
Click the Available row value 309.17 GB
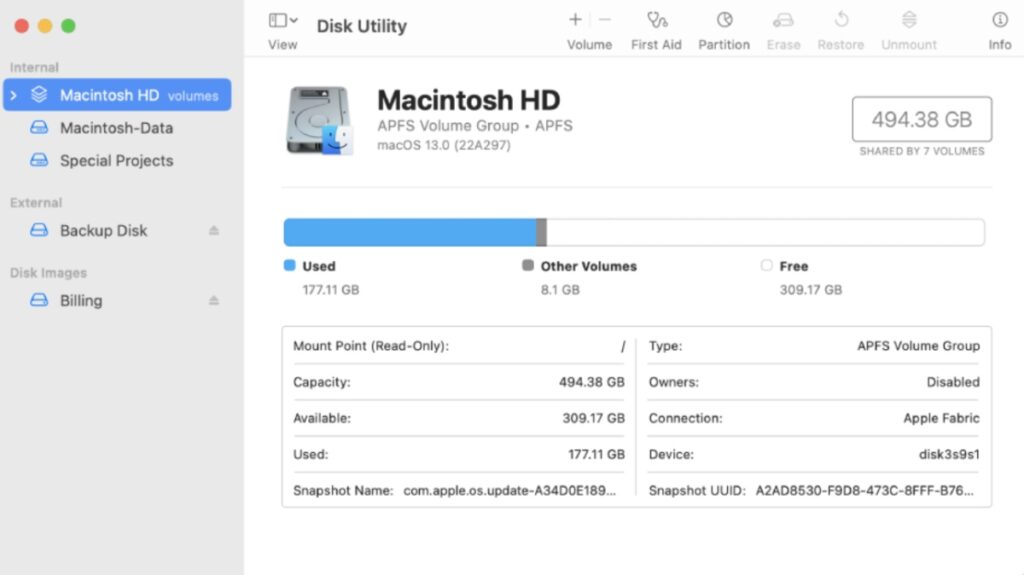pos(594,418)
